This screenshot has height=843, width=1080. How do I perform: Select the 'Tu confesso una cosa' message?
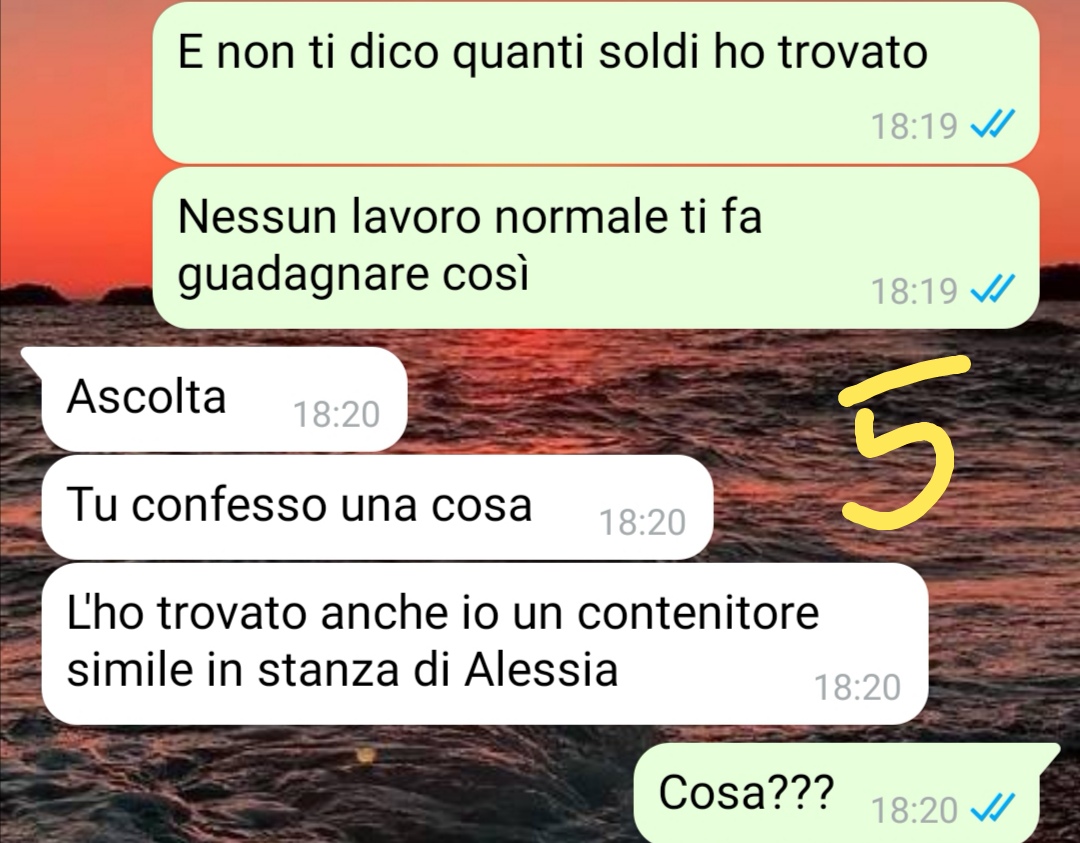tap(377, 508)
